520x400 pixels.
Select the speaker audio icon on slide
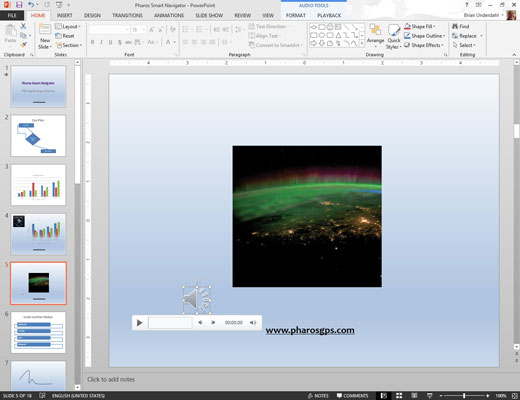pos(197,300)
